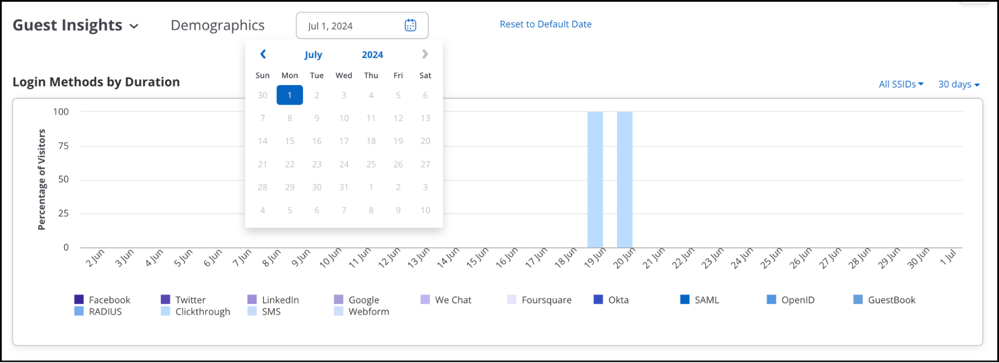The image size is (999, 363).
Task: Select the year 2024 in calendar header
Action: [373, 55]
